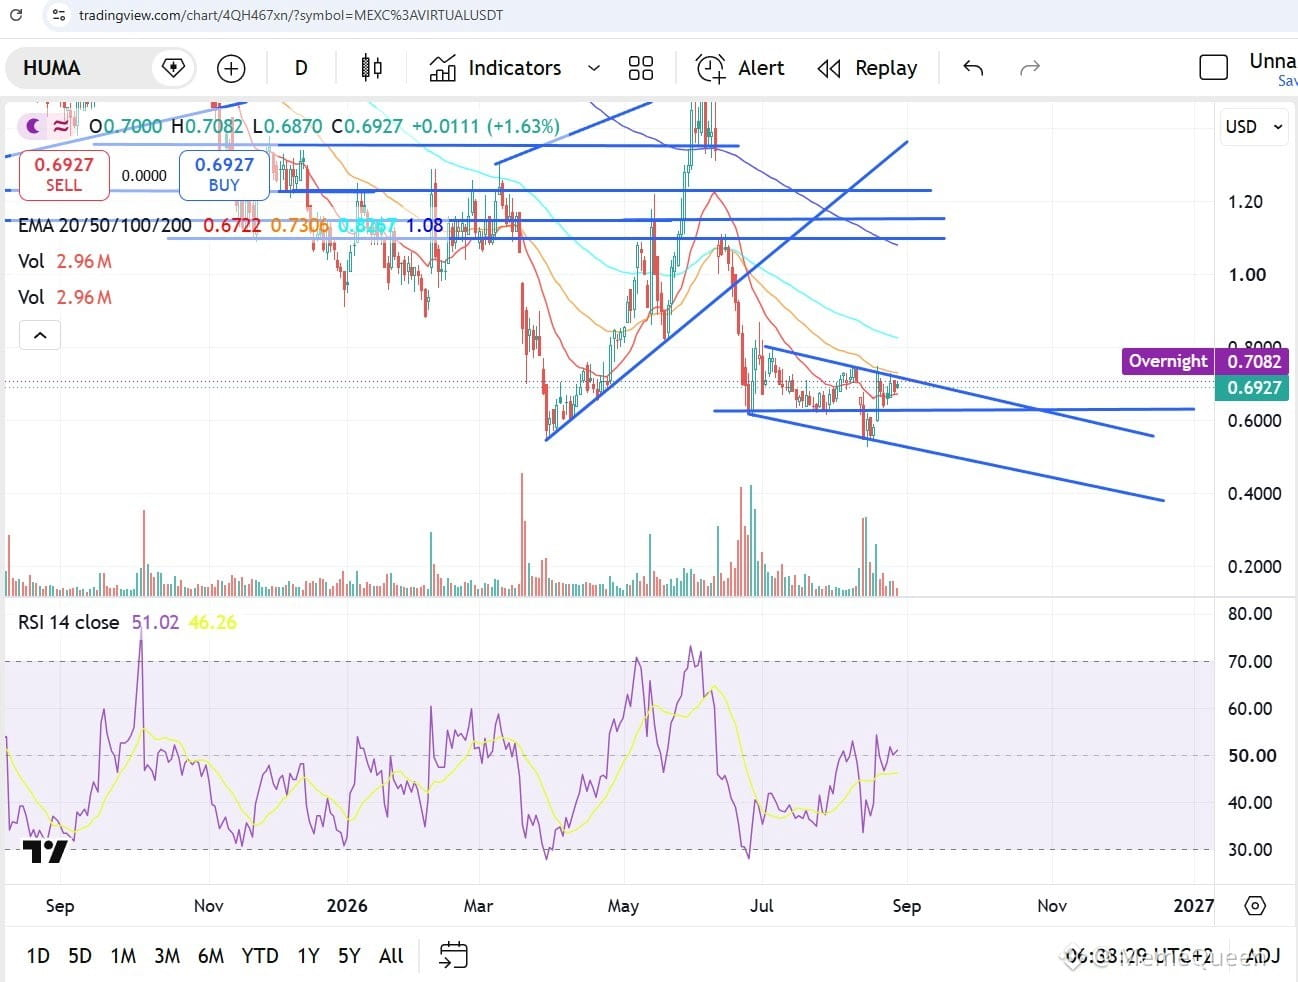1298x982 pixels.
Task: Add symbol with the plus circle icon
Action: pos(231,68)
